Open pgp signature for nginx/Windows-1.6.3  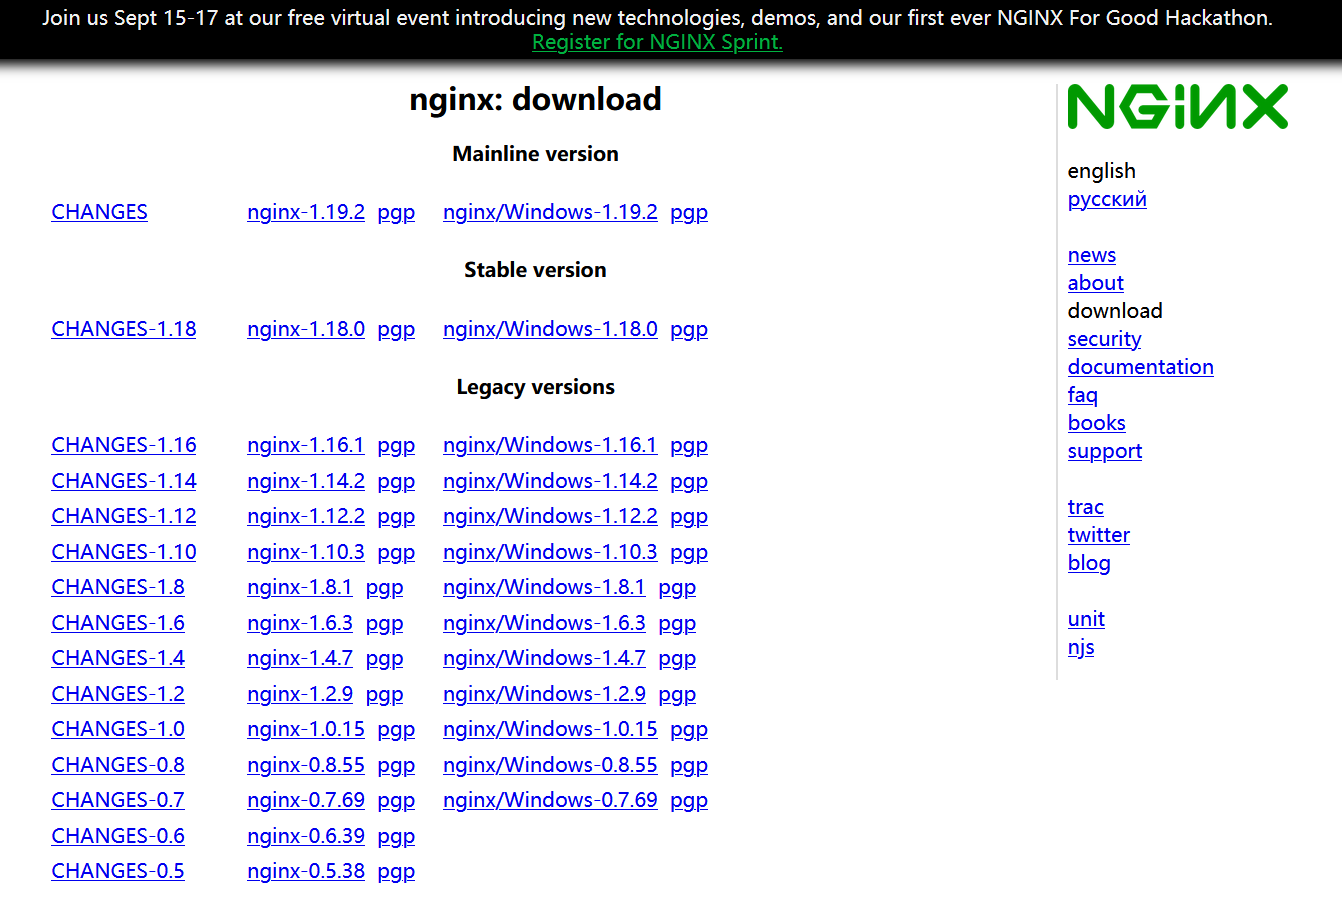pos(677,624)
